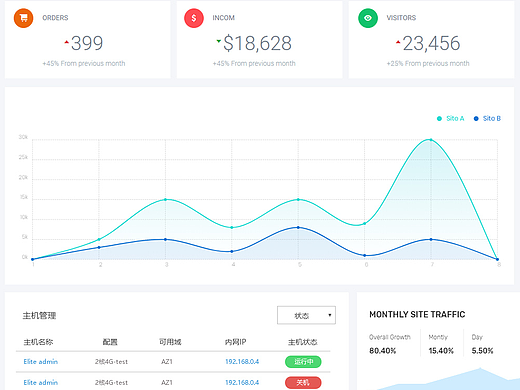Click the red up arrow beside 23,456

click(398, 42)
